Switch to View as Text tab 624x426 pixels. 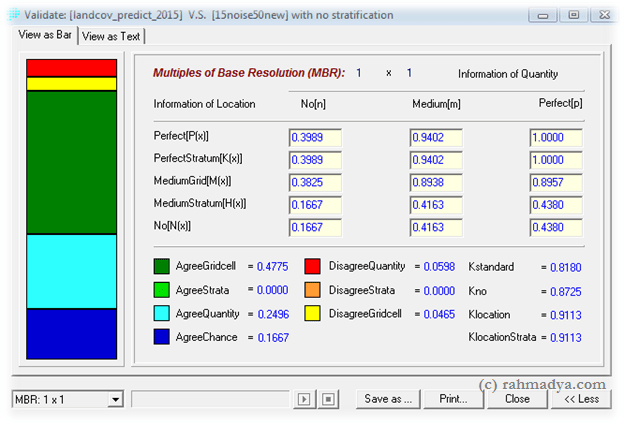(112, 36)
